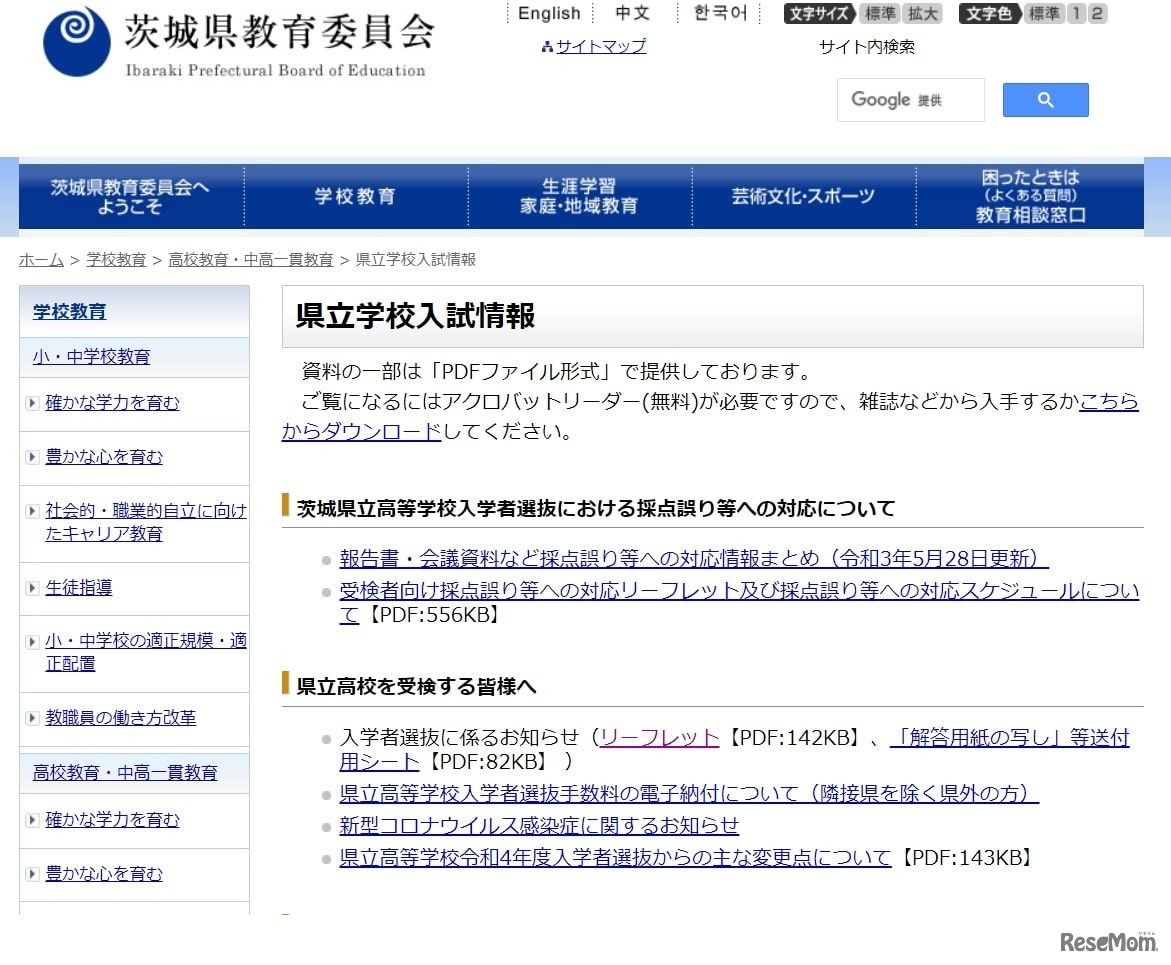This screenshot has width=1171, height=965.
Task: Click arrow beside 確かな学力を育む under 高校教育
Action: point(31,820)
